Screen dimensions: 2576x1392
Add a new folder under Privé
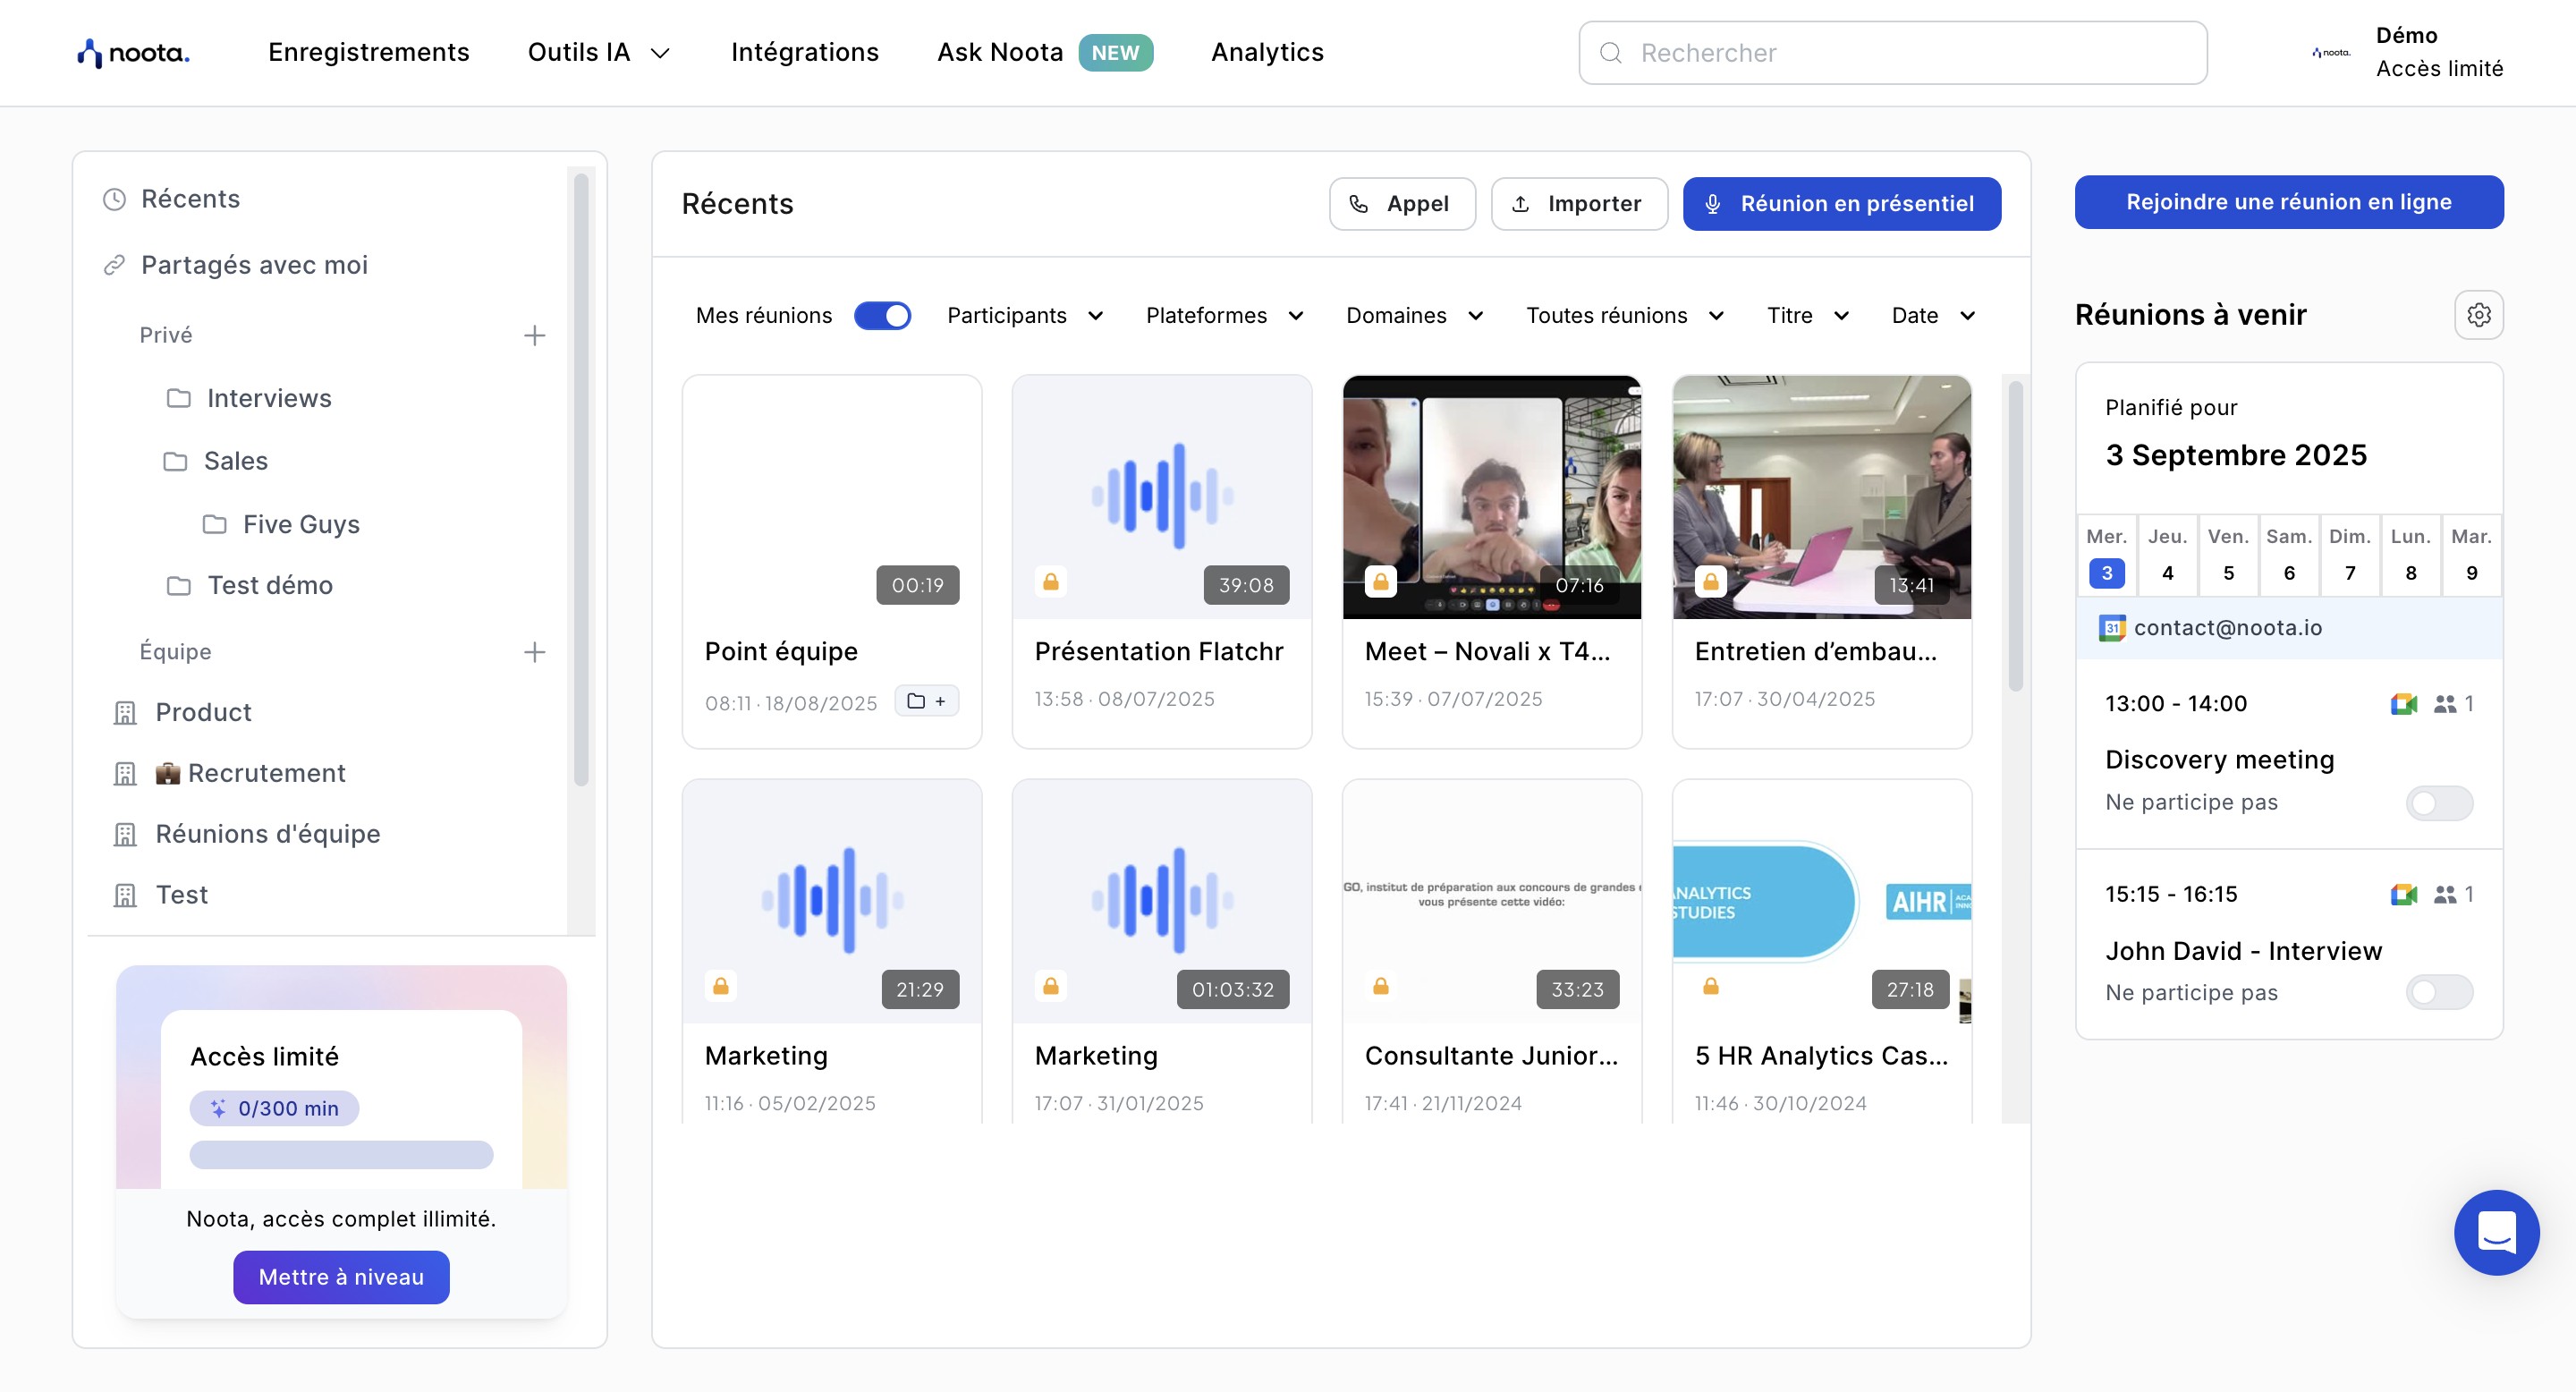tap(534, 335)
